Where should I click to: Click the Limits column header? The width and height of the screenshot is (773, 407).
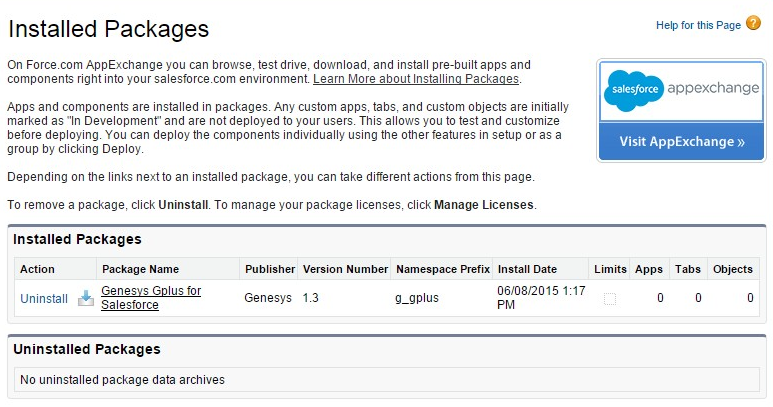click(610, 269)
